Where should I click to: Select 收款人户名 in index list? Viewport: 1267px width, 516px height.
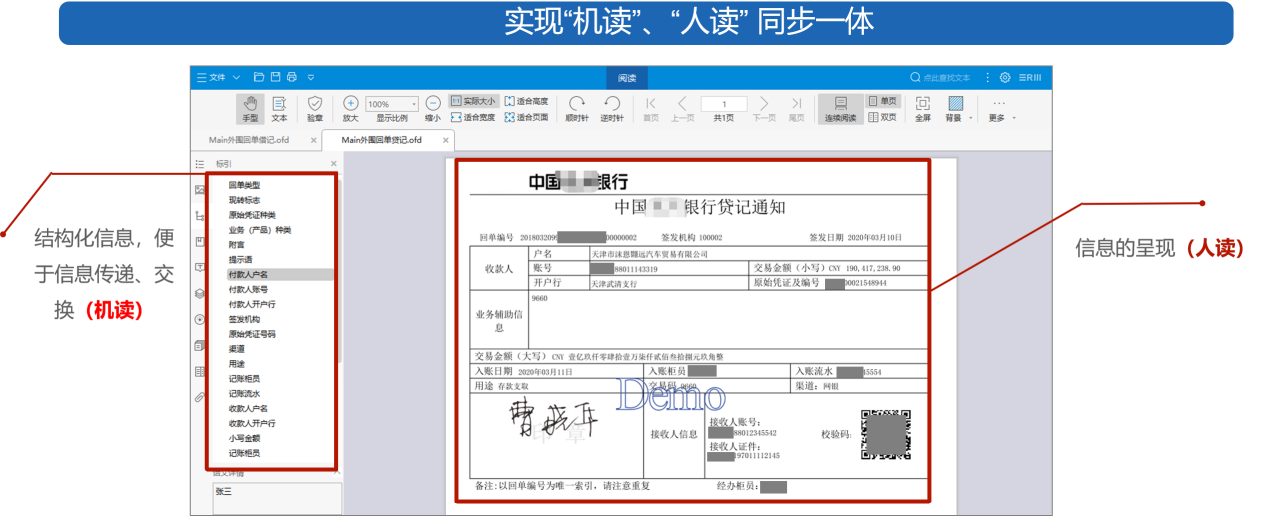(x=248, y=408)
